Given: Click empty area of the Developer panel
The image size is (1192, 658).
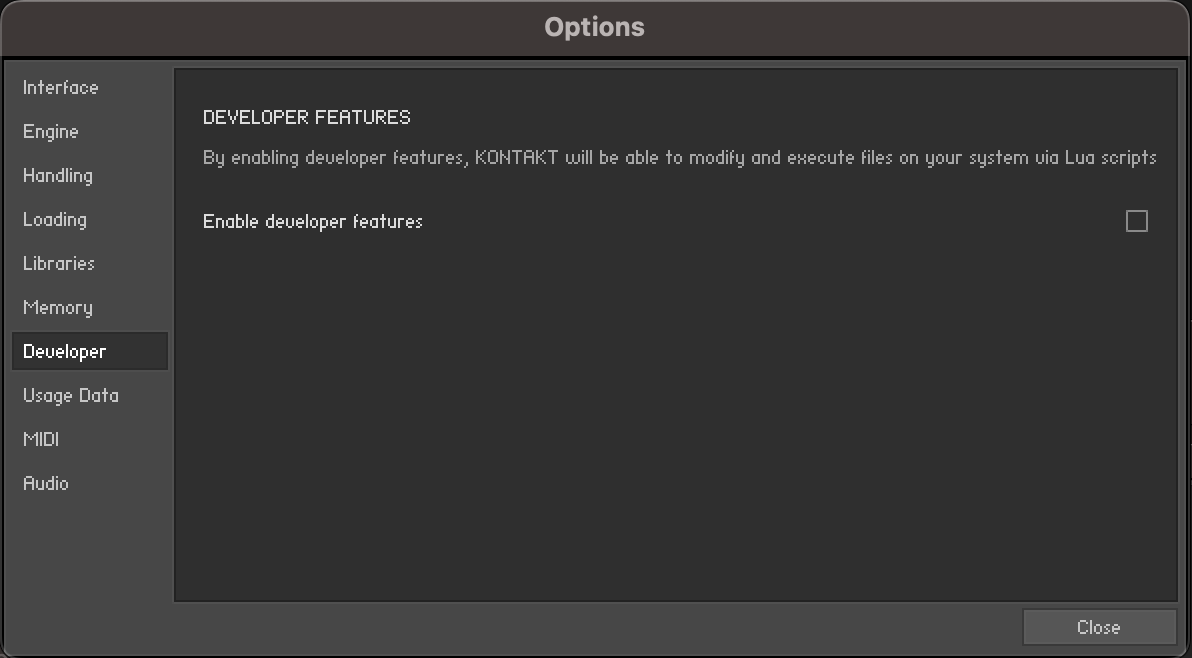Looking at the screenshot, I should coord(675,420).
